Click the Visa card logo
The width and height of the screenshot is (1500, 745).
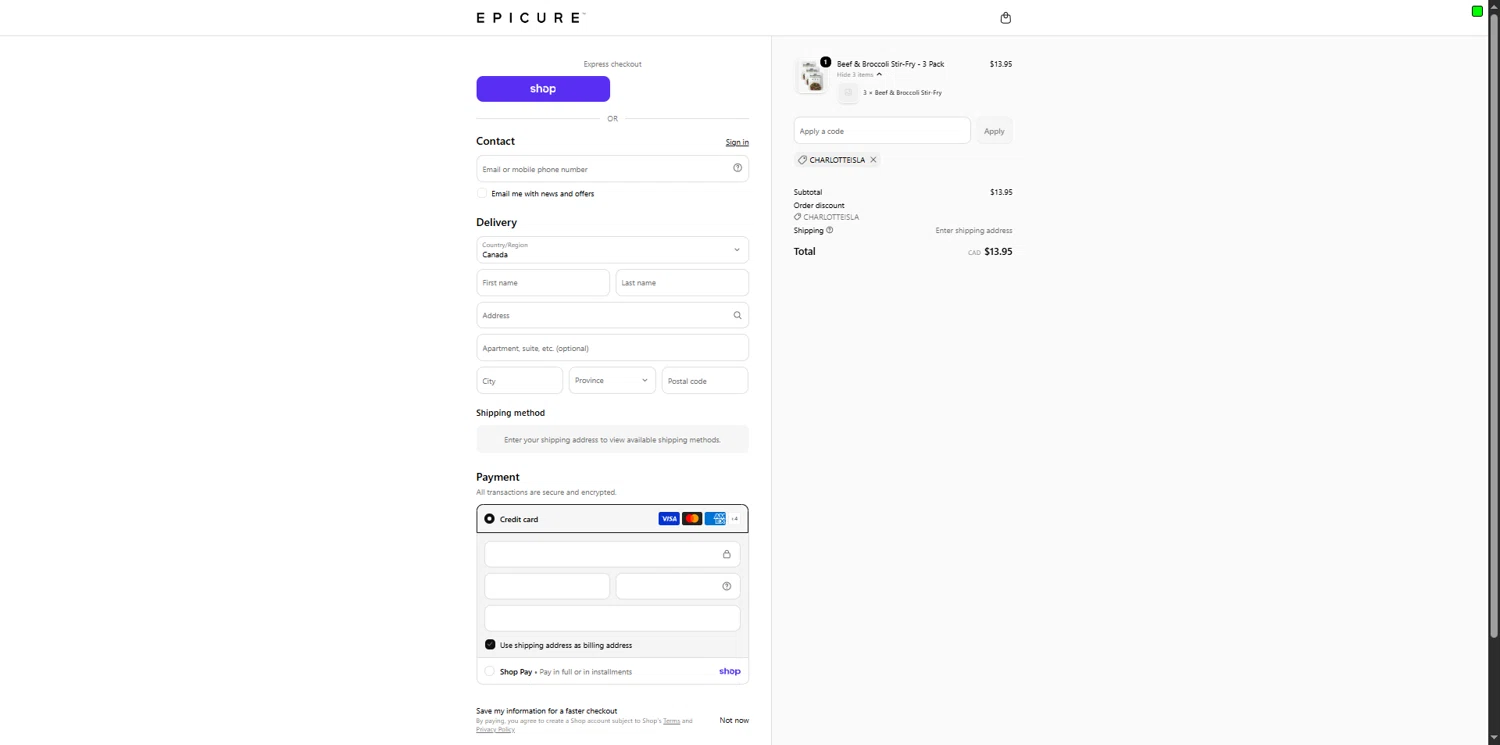[669, 519]
